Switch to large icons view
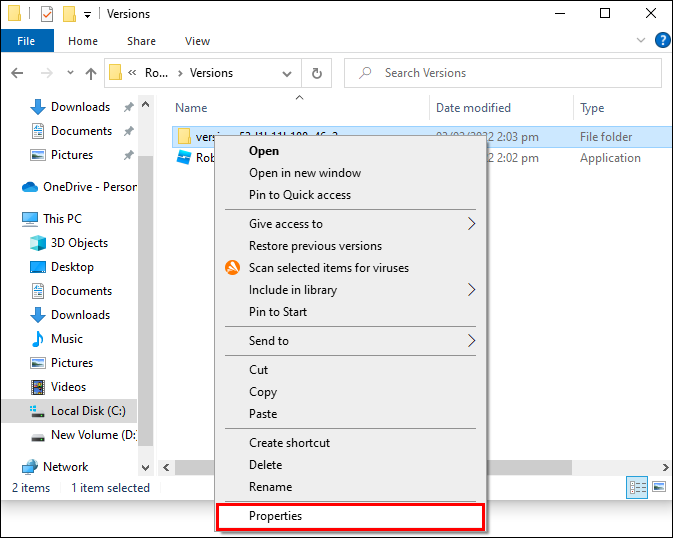Screen dimensions: 673x538 coord(657,488)
